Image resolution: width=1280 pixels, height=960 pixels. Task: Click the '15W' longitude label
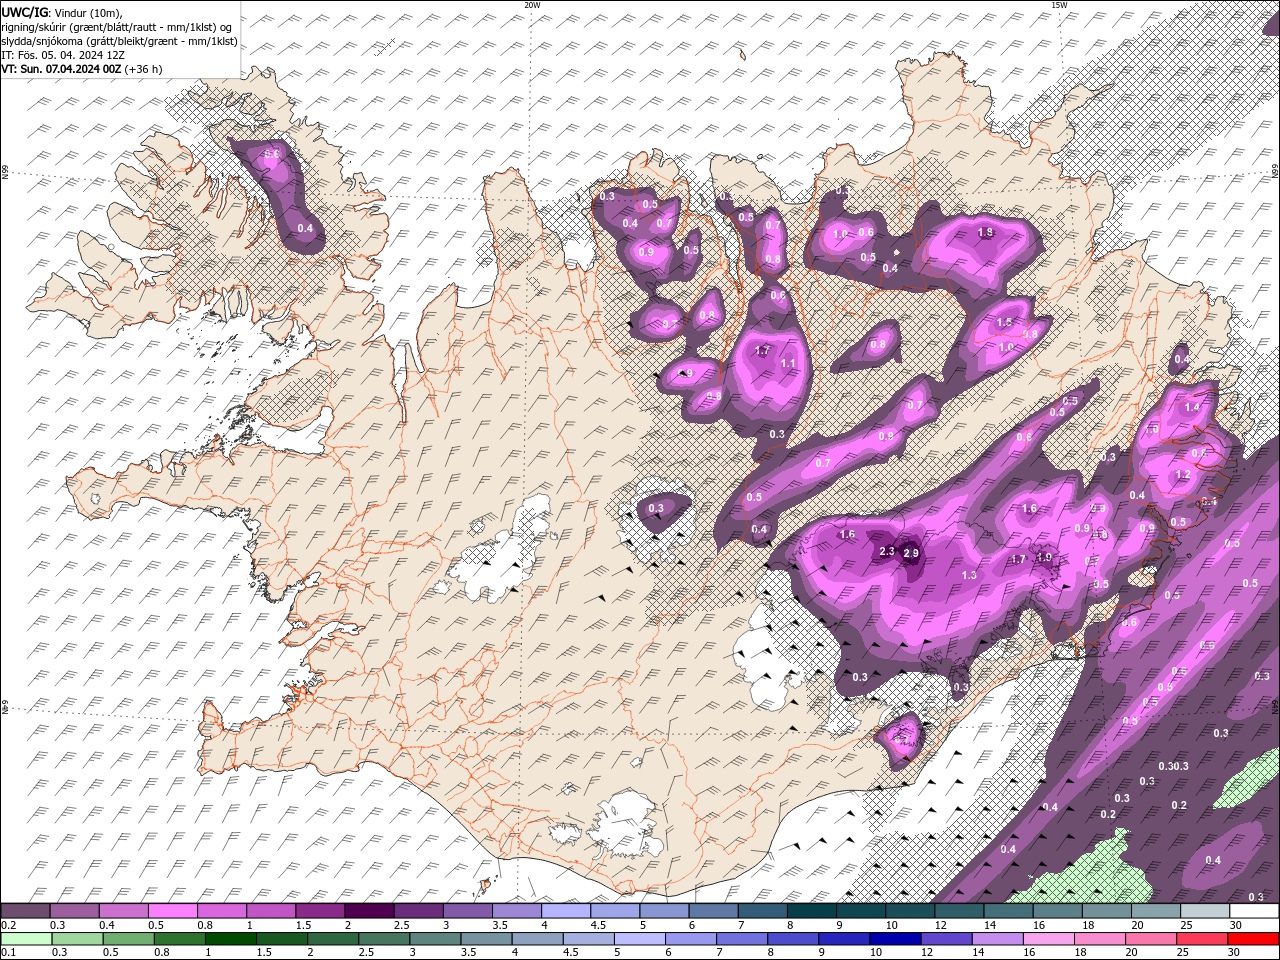[x=1059, y=5]
